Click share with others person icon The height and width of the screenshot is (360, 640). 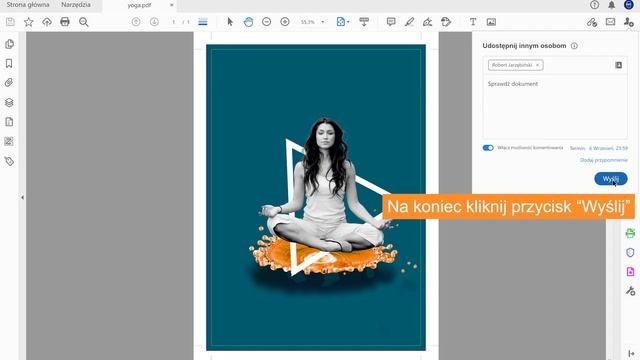pyautogui.click(x=629, y=22)
